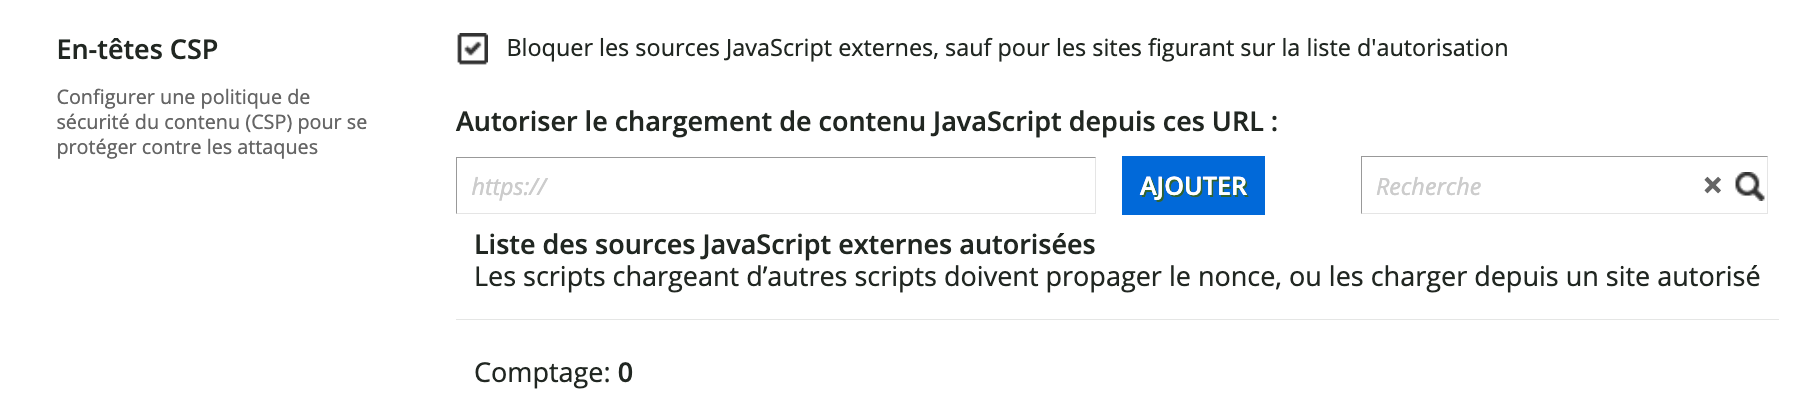Click the 'Configurer une politique de sécurité' description

pyautogui.click(x=211, y=122)
